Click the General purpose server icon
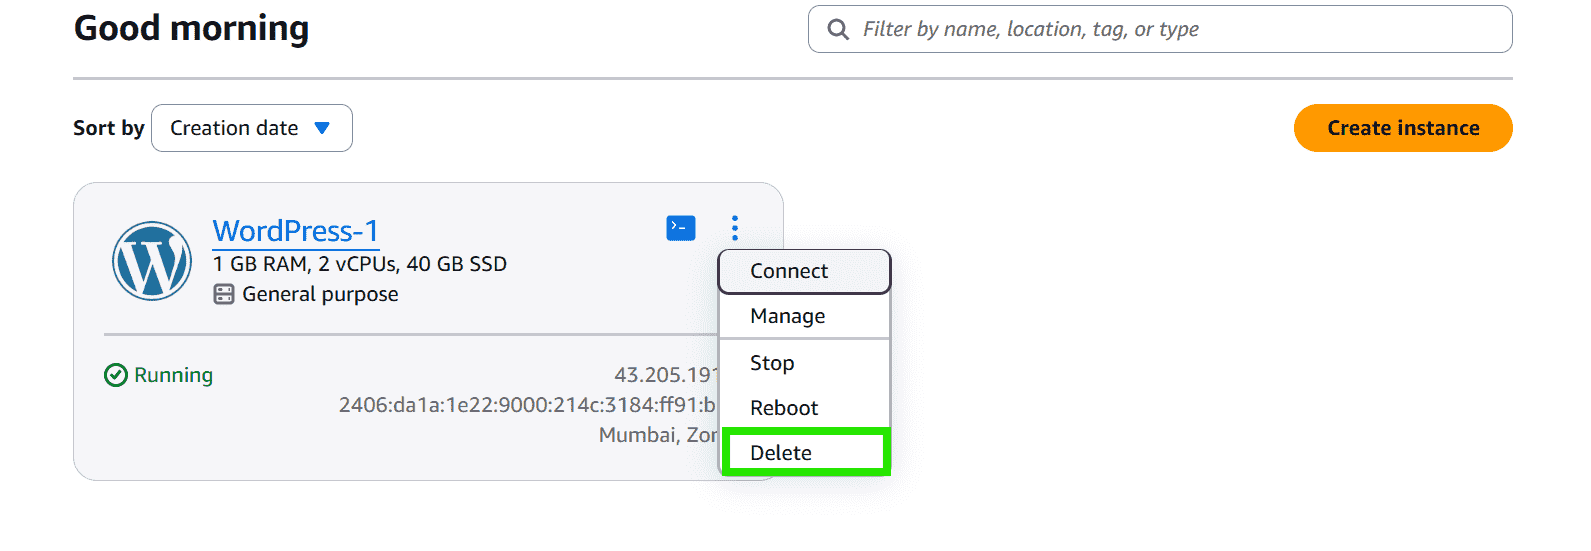This screenshot has height=551, width=1591. click(224, 294)
